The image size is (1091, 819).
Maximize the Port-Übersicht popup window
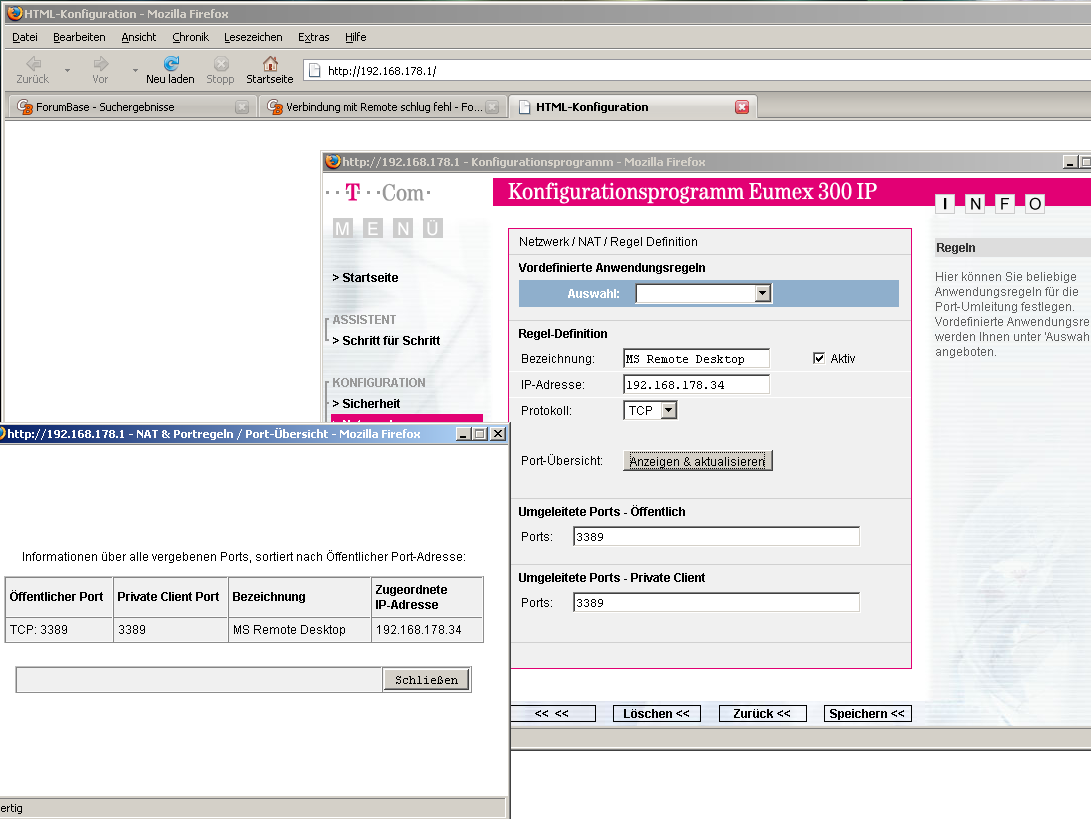coord(481,434)
